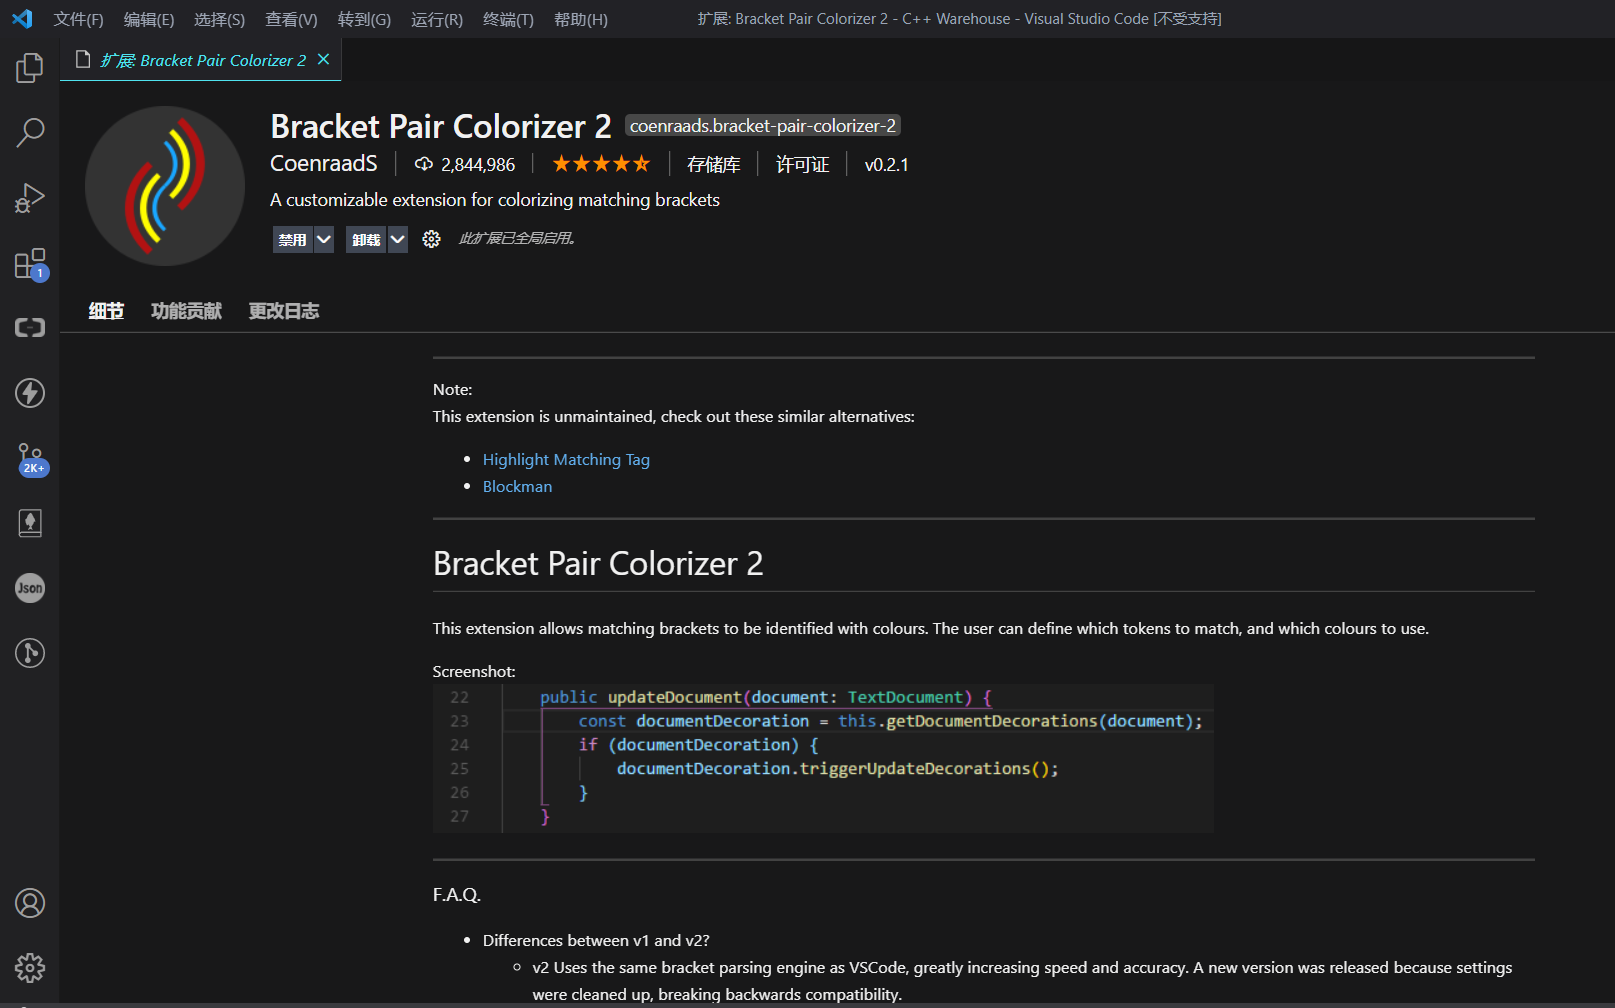Screen dimensions: 1615x1008
Task: Click the 'Differences between v1 and v2?' item
Action: [596, 941]
